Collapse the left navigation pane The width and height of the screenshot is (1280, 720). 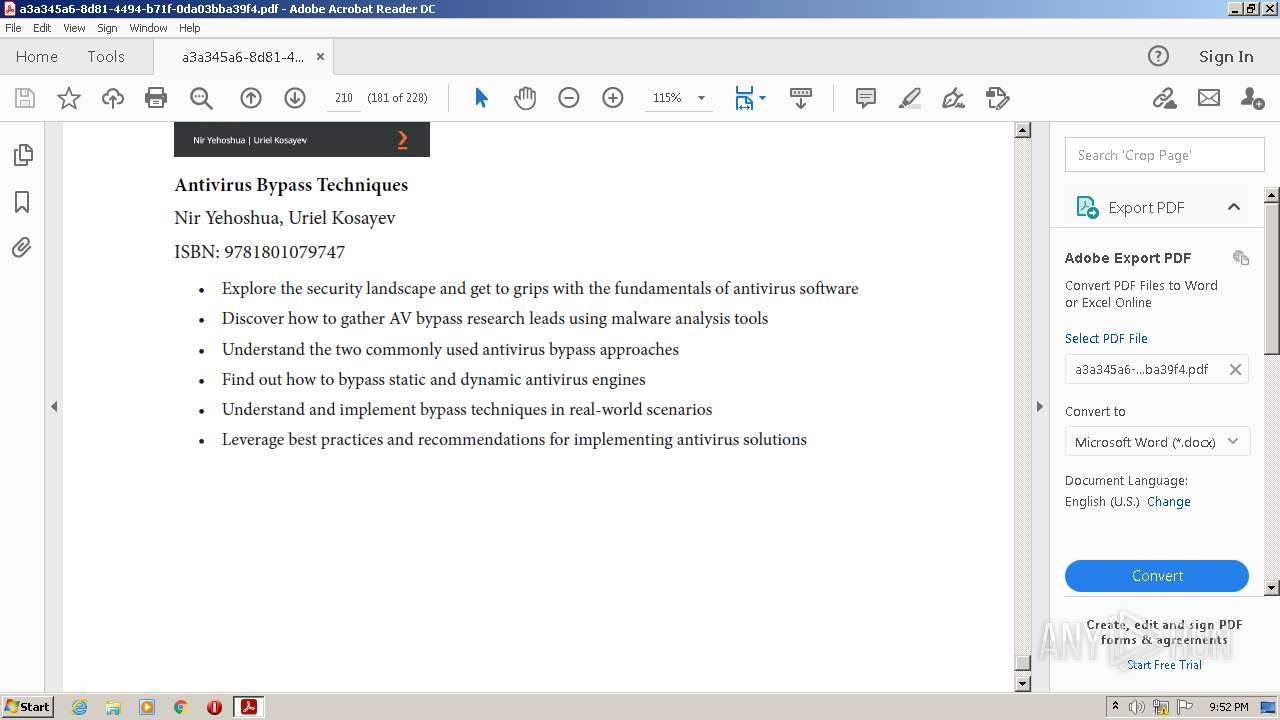coord(54,407)
